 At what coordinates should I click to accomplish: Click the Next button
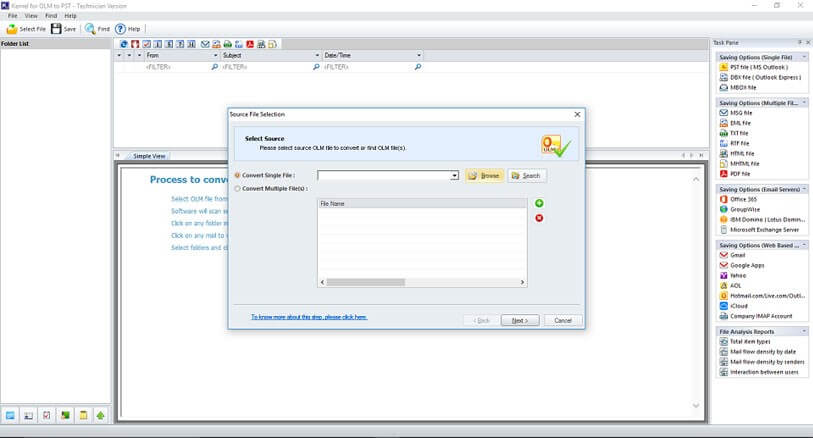(520, 320)
